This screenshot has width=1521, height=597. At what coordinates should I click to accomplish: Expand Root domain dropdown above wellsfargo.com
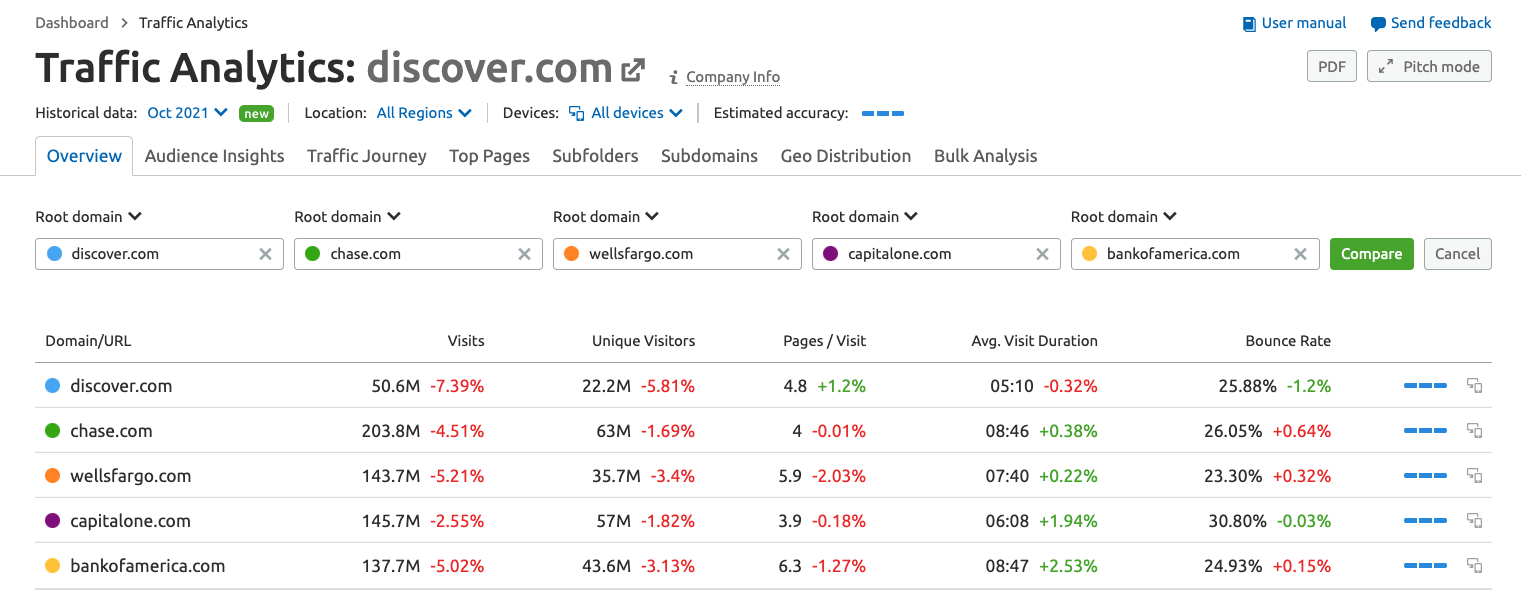607,216
